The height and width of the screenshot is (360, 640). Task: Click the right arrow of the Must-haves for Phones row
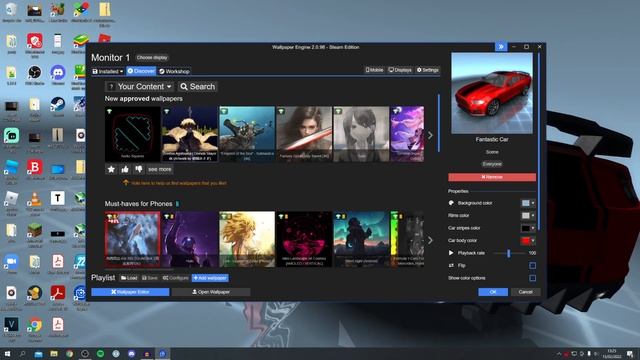click(430, 240)
